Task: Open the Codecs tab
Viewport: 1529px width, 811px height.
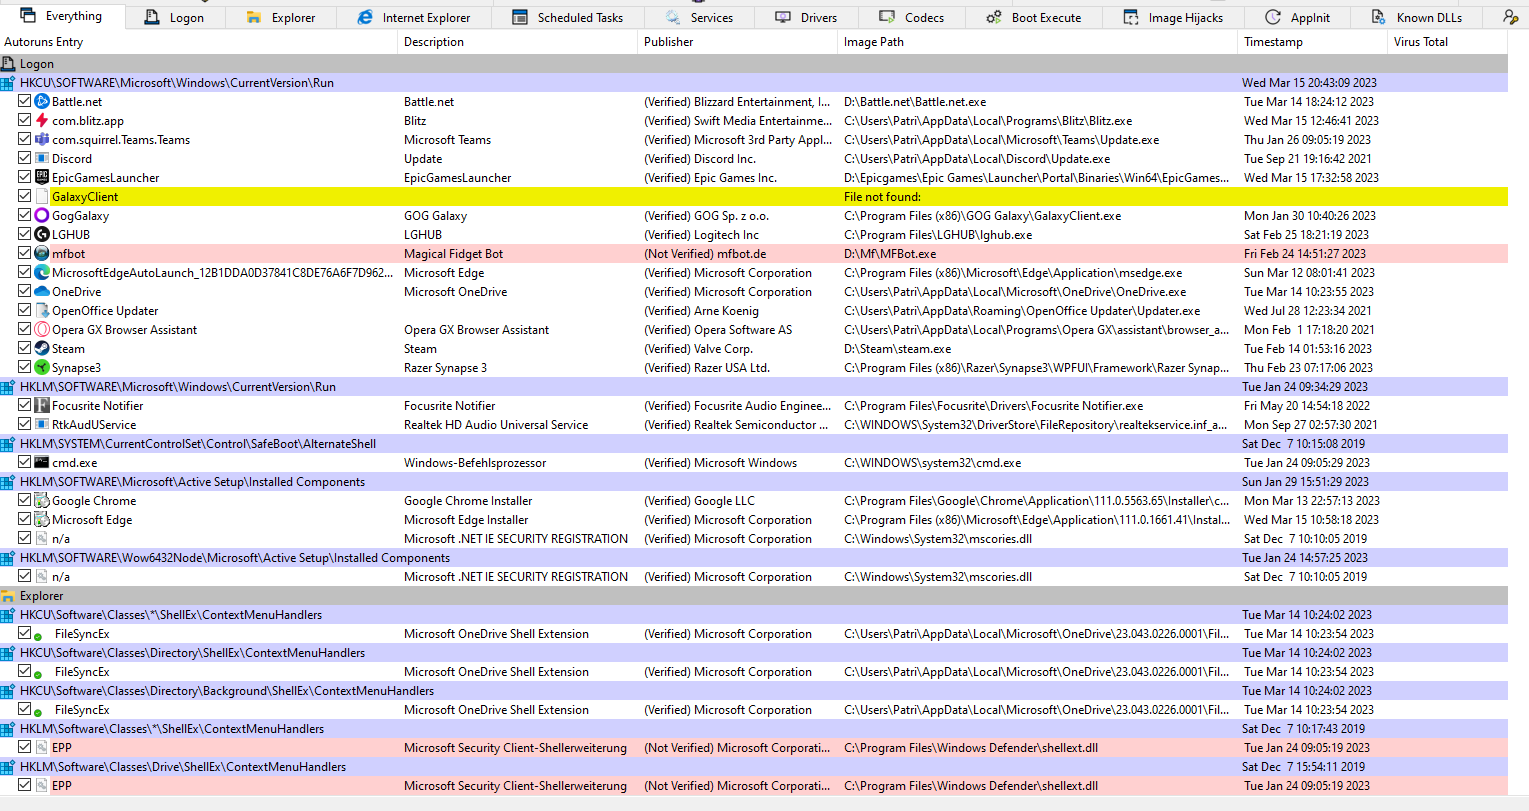Action: (911, 17)
